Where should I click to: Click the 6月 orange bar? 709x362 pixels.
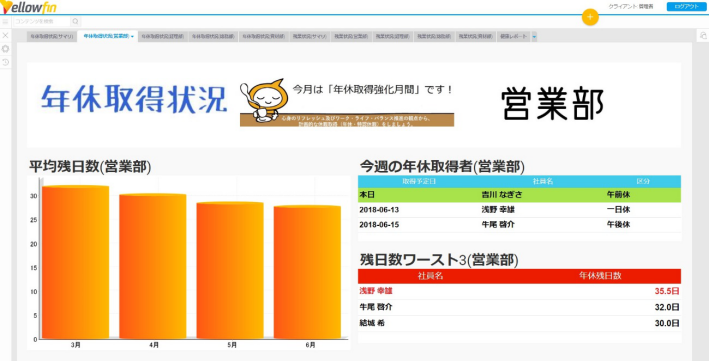(x=307, y=272)
